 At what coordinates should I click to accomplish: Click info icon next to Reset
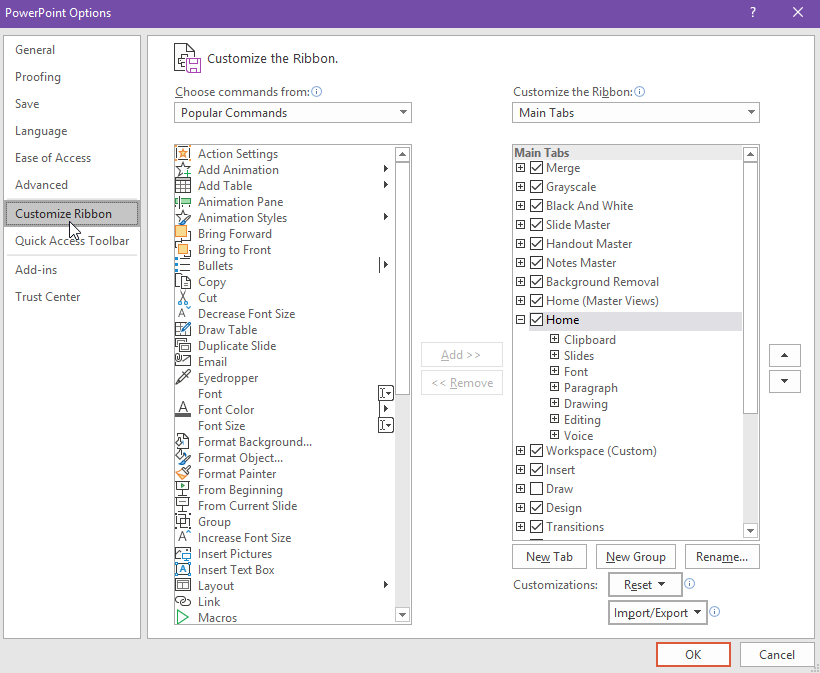[x=690, y=584]
